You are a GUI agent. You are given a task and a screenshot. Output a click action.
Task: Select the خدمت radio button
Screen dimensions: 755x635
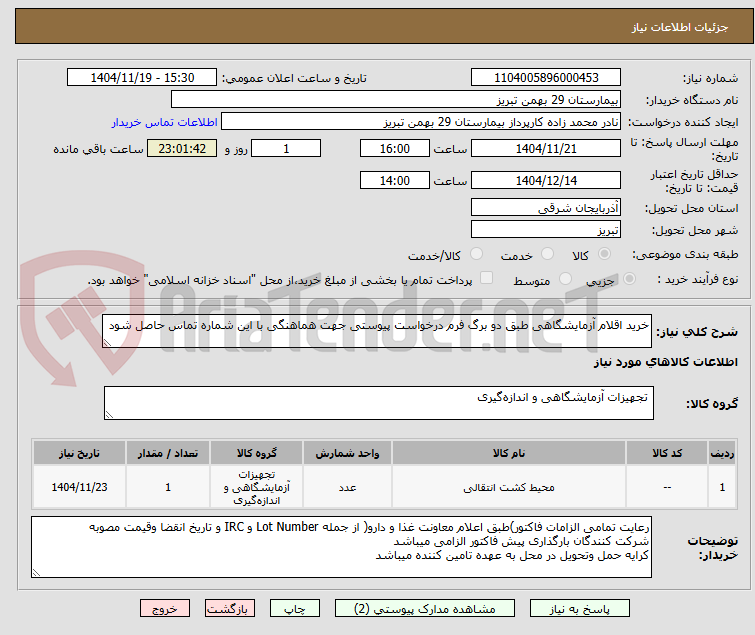(547, 254)
